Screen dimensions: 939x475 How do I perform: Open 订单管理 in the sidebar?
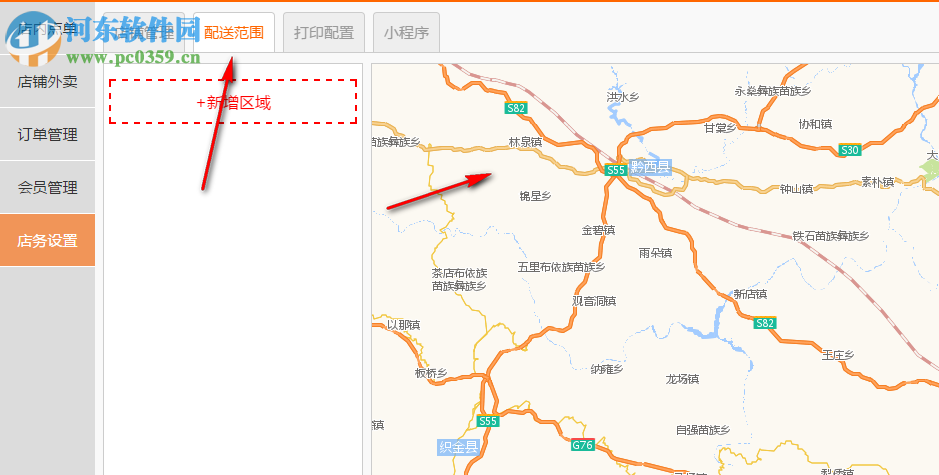click(47, 135)
